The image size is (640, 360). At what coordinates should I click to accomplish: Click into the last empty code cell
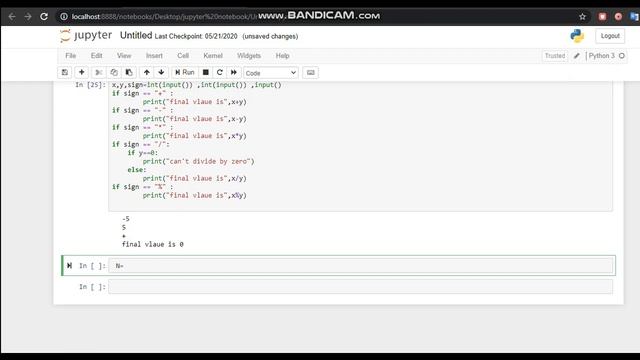tap(361, 287)
